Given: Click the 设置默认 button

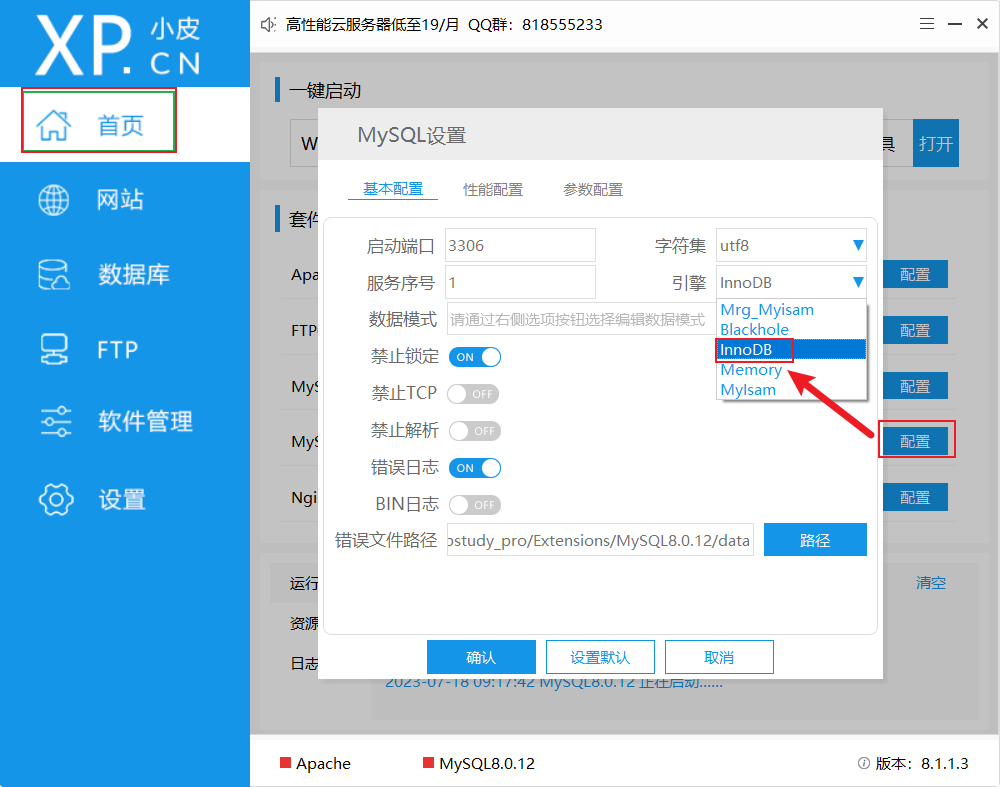Looking at the screenshot, I should [x=600, y=657].
